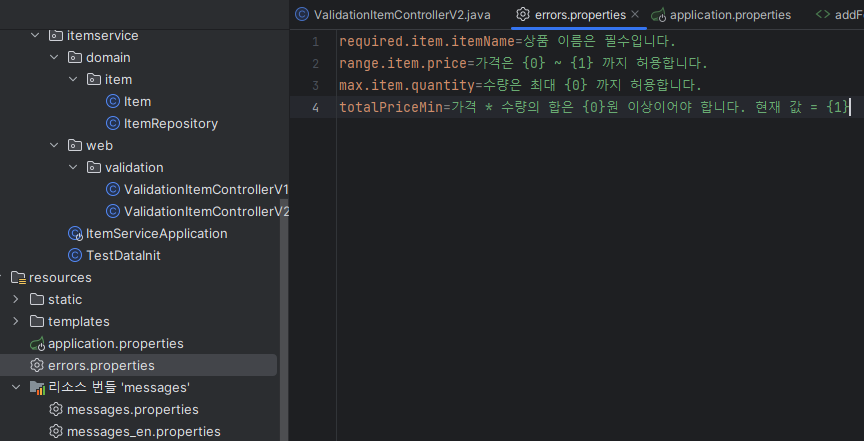Click the max.item.quantity property key
This screenshot has height=441, width=864.
click(x=407, y=85)
